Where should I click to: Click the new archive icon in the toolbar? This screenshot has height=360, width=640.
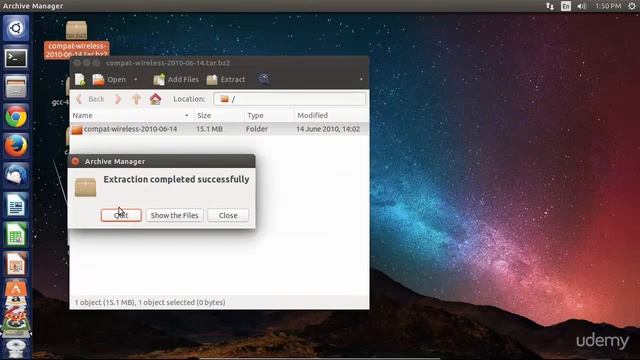(x=80, y=80)
